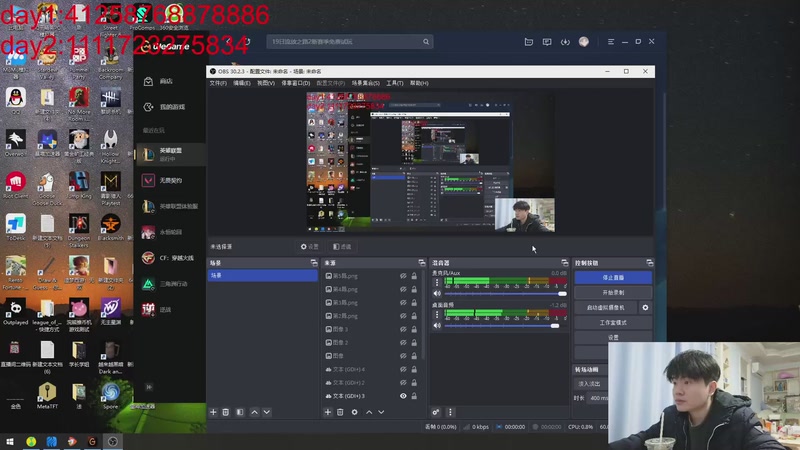Click 滤镜 button in source toolbar
Screen dimensions: 800x450
tap(342, 247)
